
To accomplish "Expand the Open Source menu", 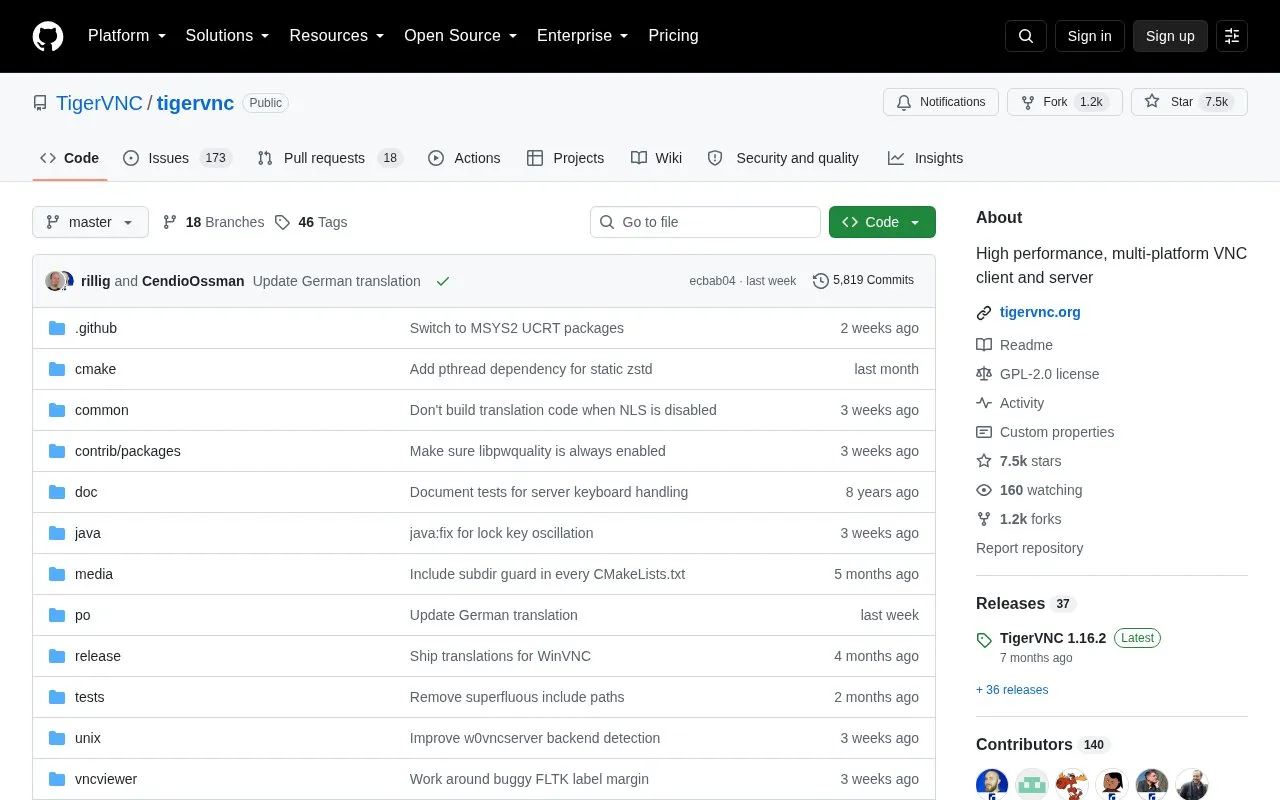I will 461,36.
